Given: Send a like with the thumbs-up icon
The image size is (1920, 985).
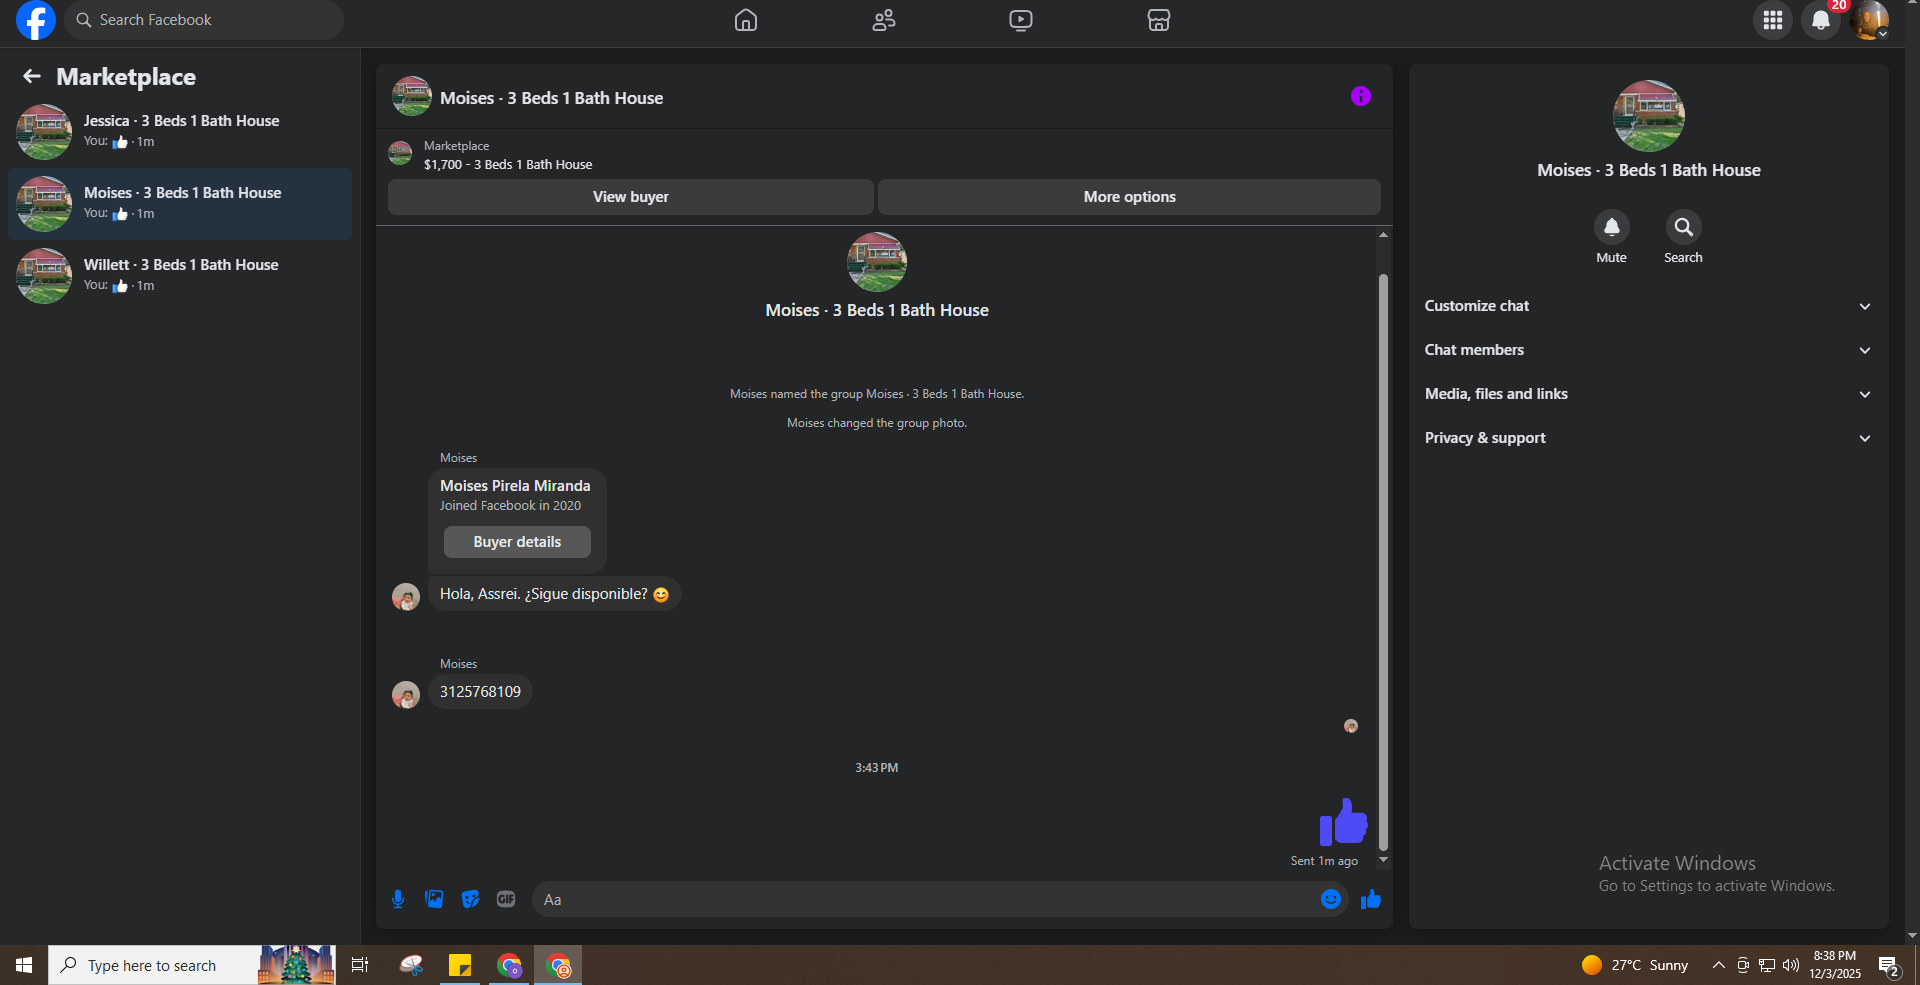Looking at the screenshot, I should pos(1371,899).
